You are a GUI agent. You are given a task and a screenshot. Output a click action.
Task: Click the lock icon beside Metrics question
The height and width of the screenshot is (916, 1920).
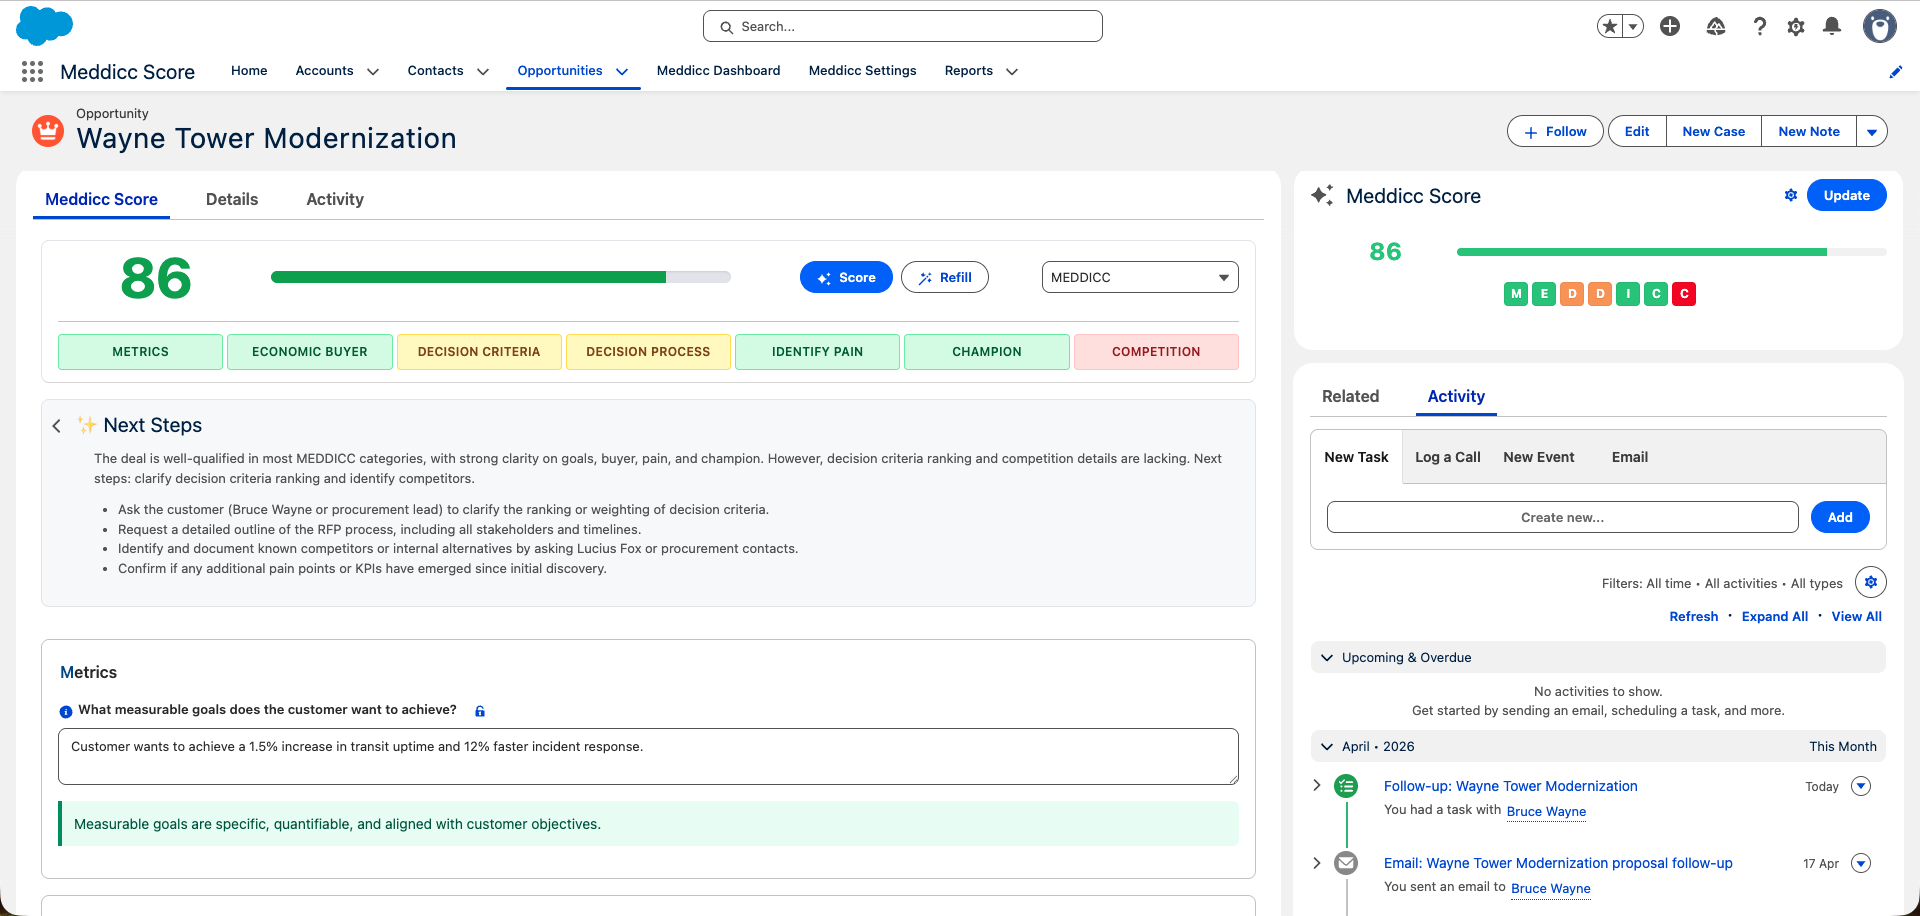point(480,711)
